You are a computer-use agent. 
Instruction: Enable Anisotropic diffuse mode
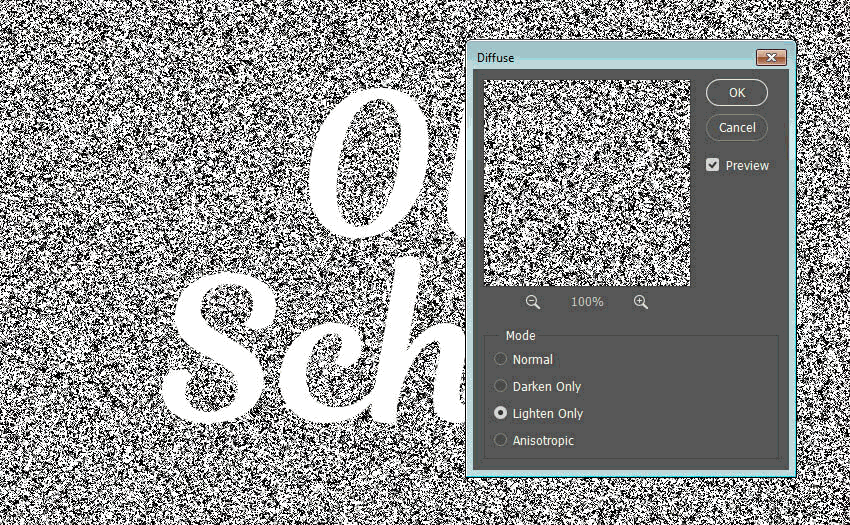501,440
